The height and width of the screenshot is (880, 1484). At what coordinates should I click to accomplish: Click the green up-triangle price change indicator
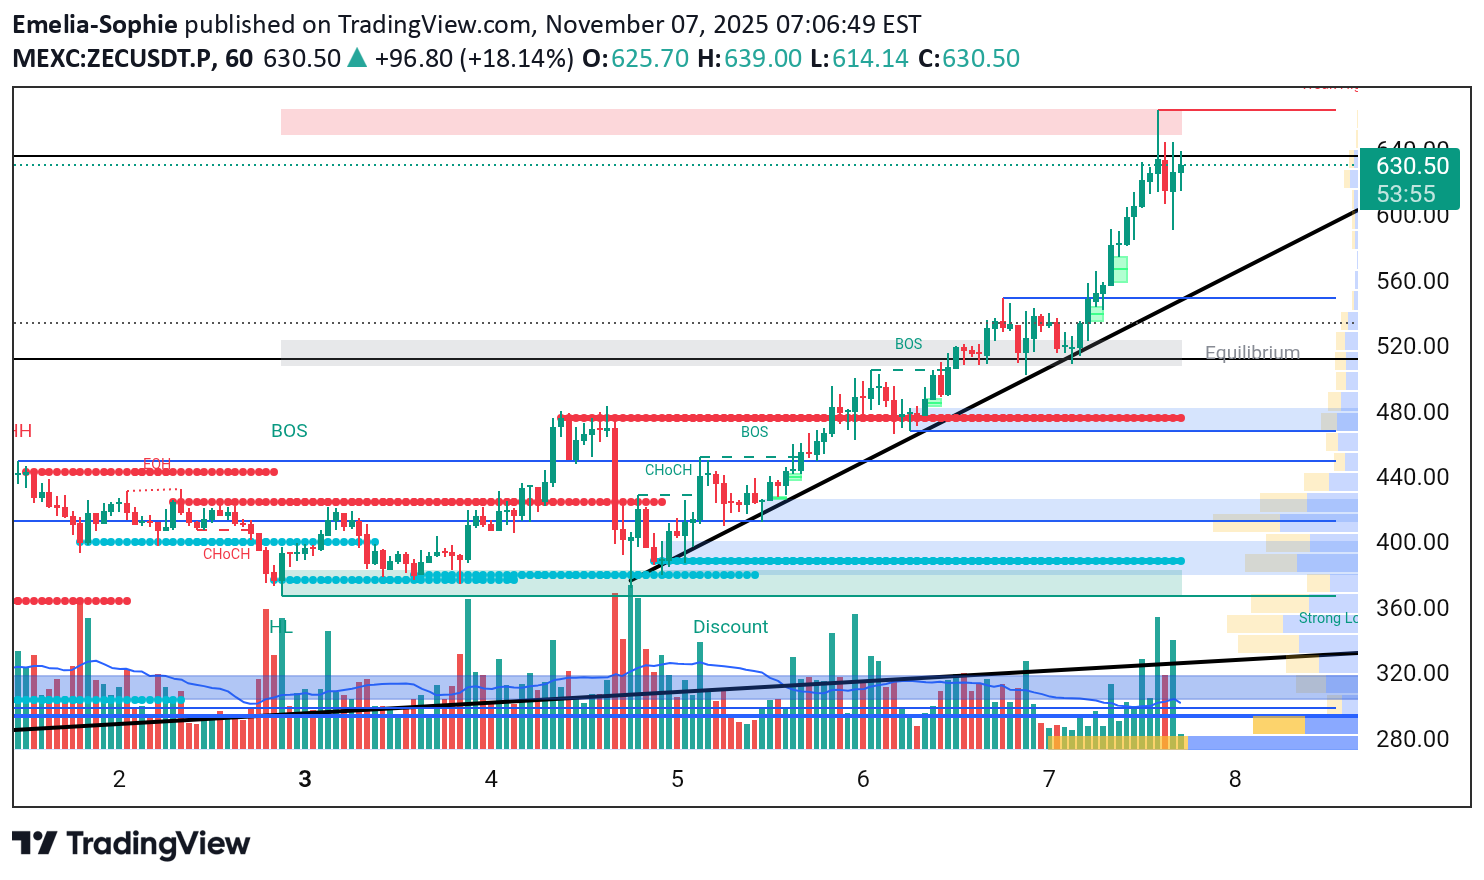(x=357, y=59)
